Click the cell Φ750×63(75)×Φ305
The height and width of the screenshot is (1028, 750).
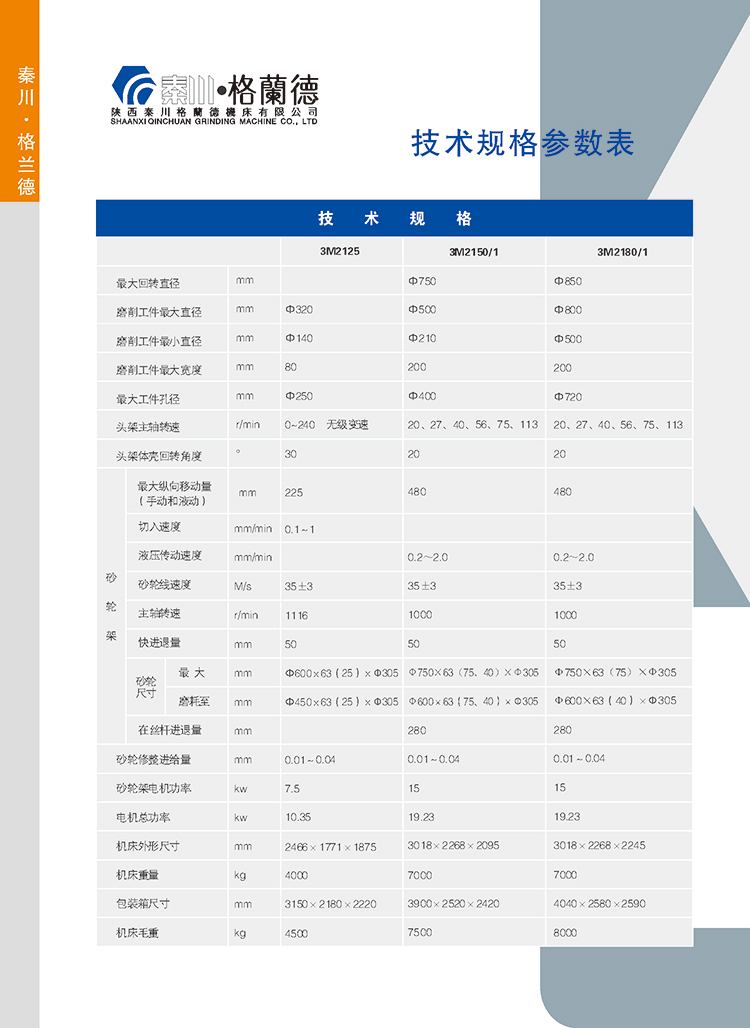coord(615,672)
